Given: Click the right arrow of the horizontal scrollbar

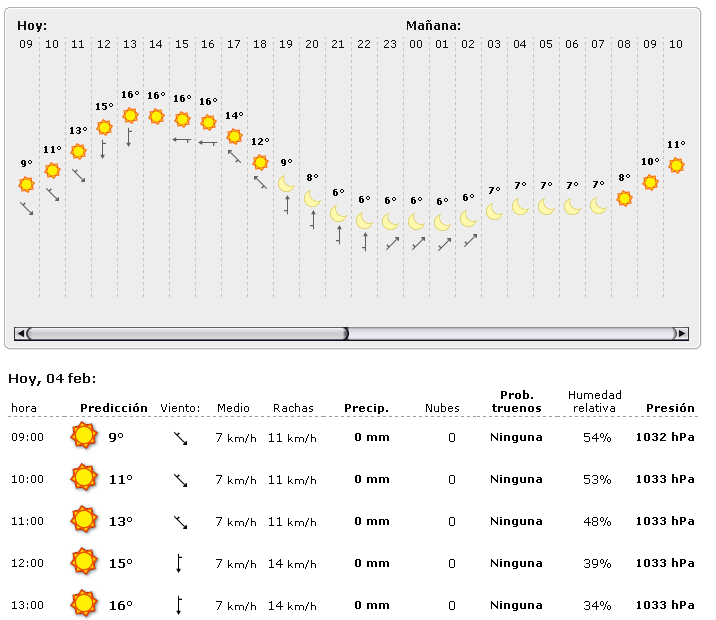Looking at the screenshot, I should click(x=682, y=333).
